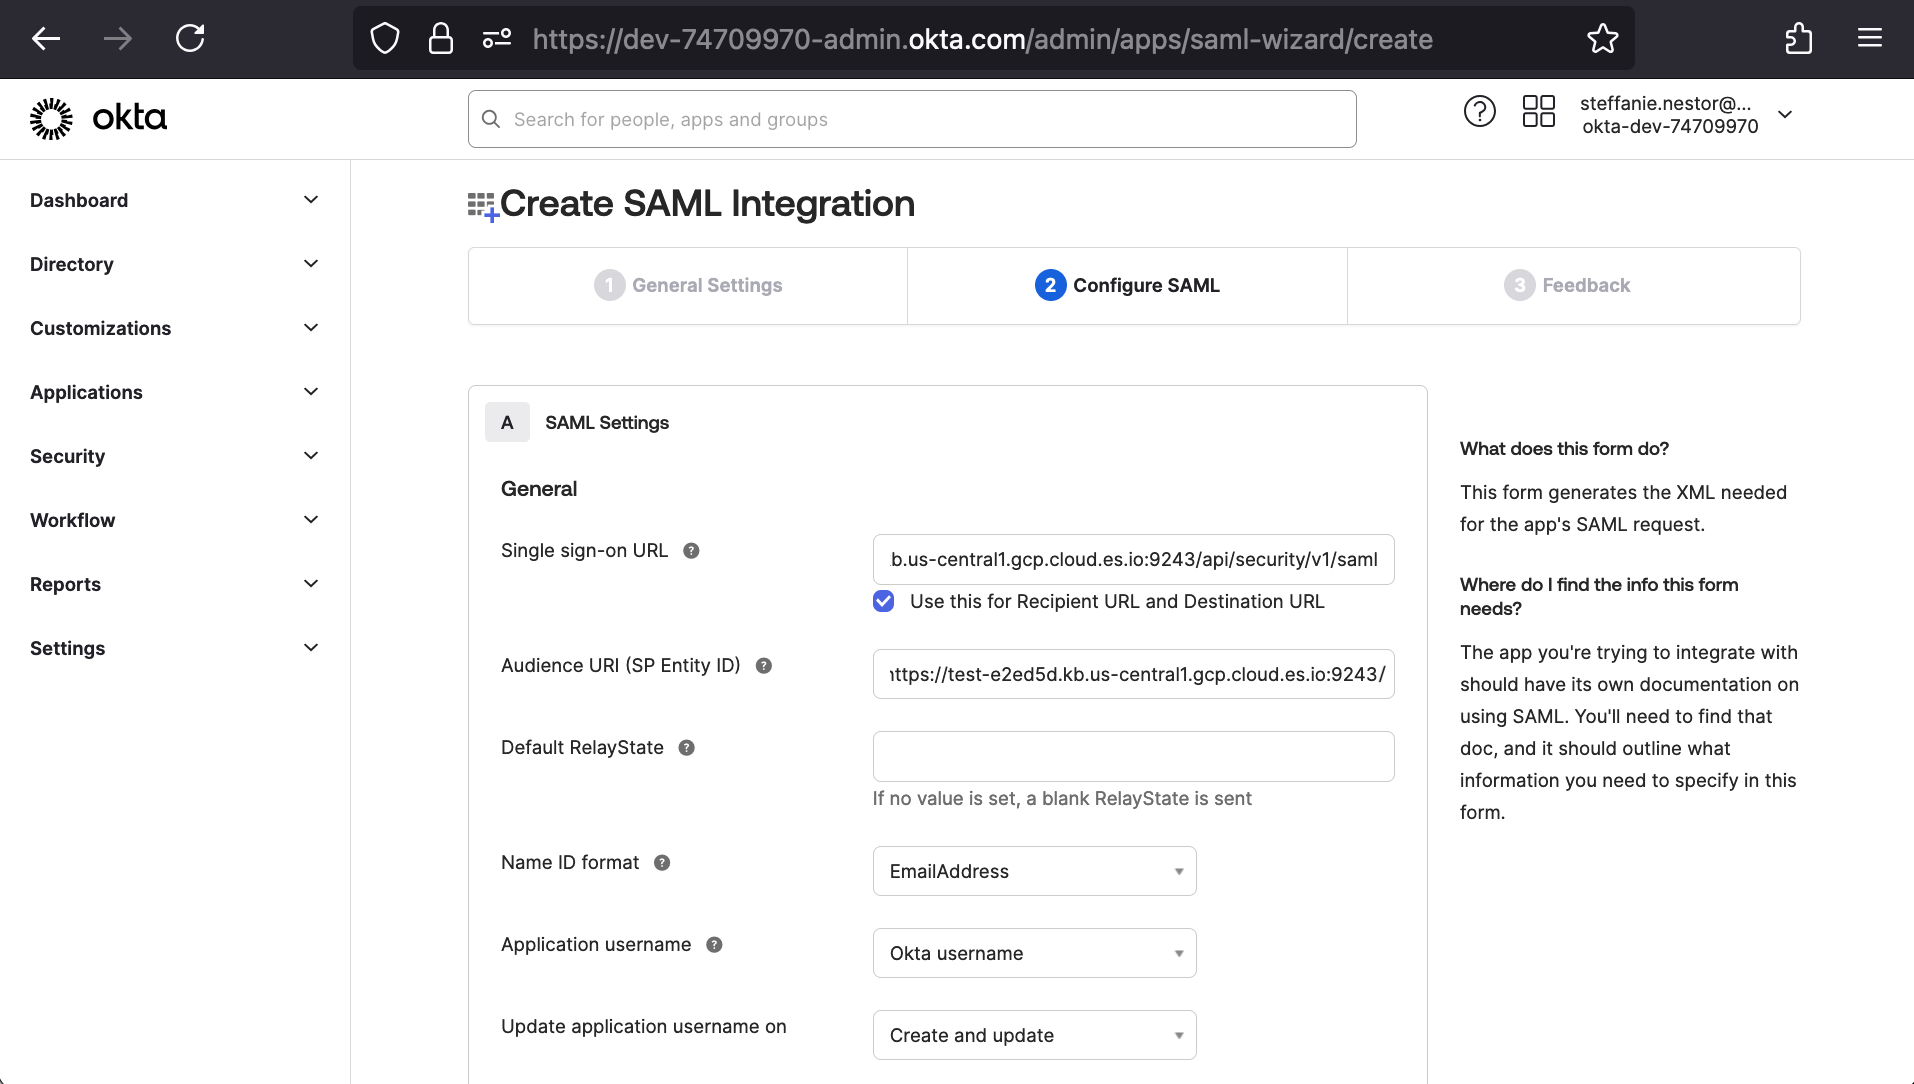The height and width of the screenshot is (1084, 1914).
Task: Show help tooltip for Single sign-on URL
Action: tap(691, 551)
